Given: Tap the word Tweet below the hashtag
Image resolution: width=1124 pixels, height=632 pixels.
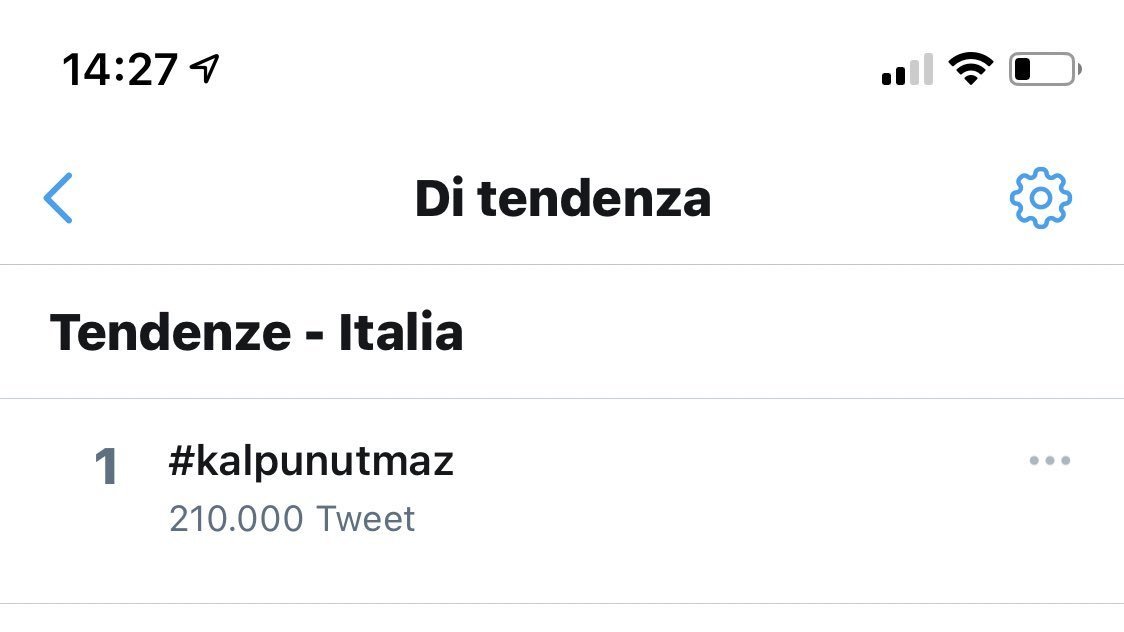Looking at the screenshot, I should (365, 520).
